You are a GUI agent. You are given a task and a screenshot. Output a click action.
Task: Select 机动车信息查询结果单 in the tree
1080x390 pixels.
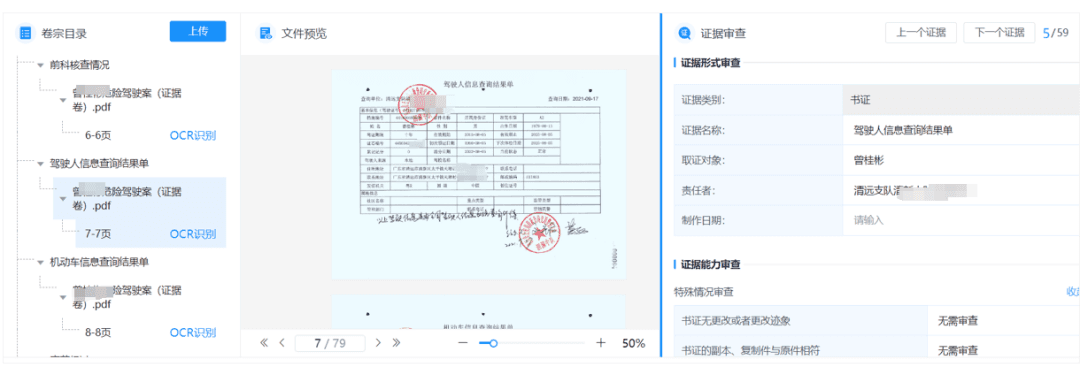pos(99,263)
